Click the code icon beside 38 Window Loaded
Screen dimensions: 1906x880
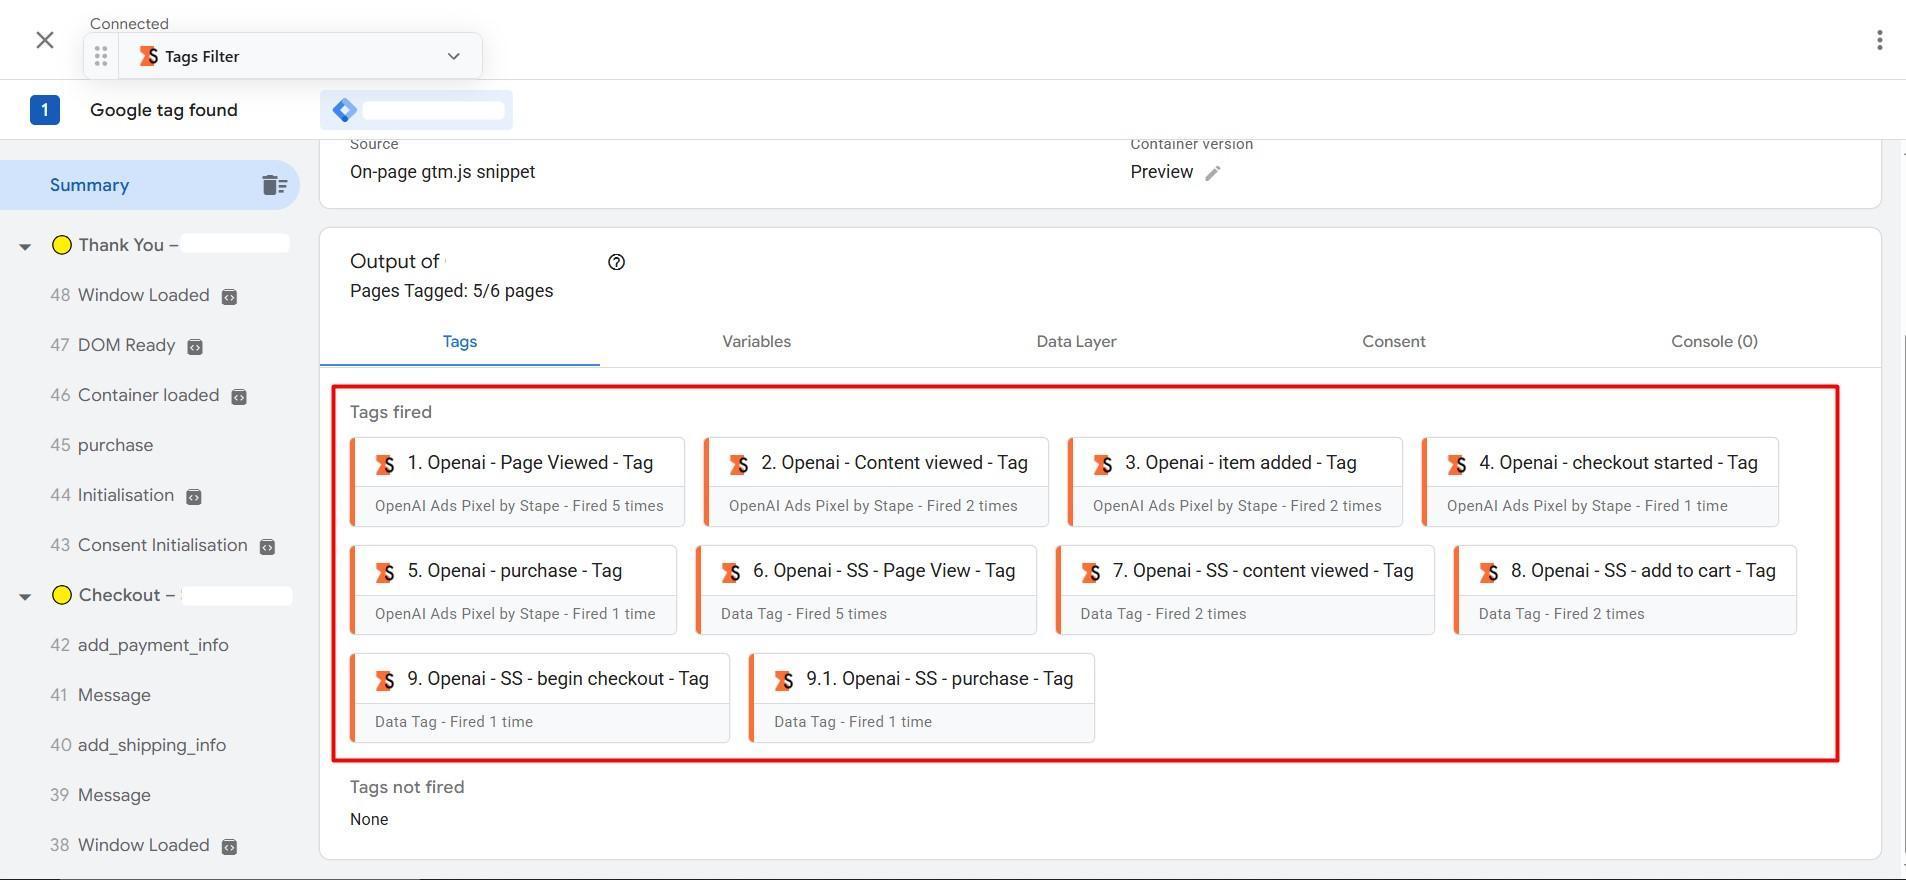[x=229, y=847]
